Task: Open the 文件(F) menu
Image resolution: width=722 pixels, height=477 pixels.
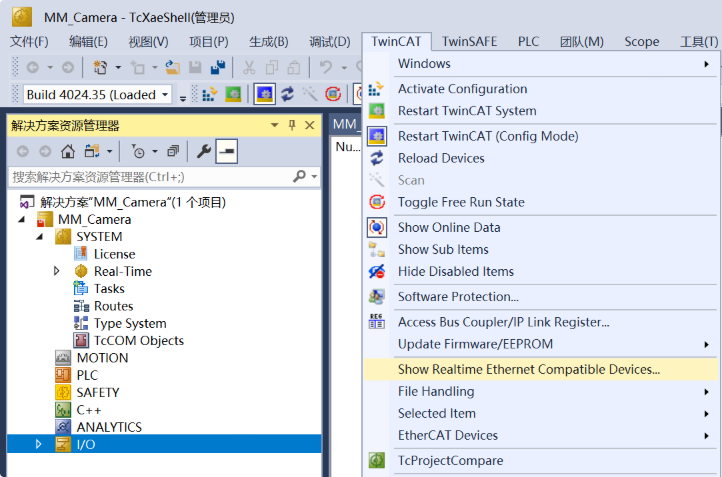Action: (29, 42)
